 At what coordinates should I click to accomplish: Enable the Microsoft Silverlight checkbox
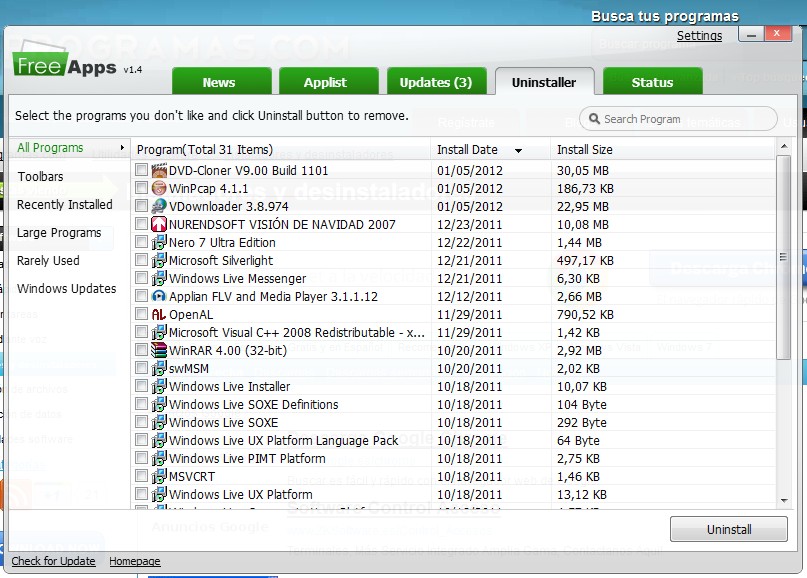click(141, 260)
